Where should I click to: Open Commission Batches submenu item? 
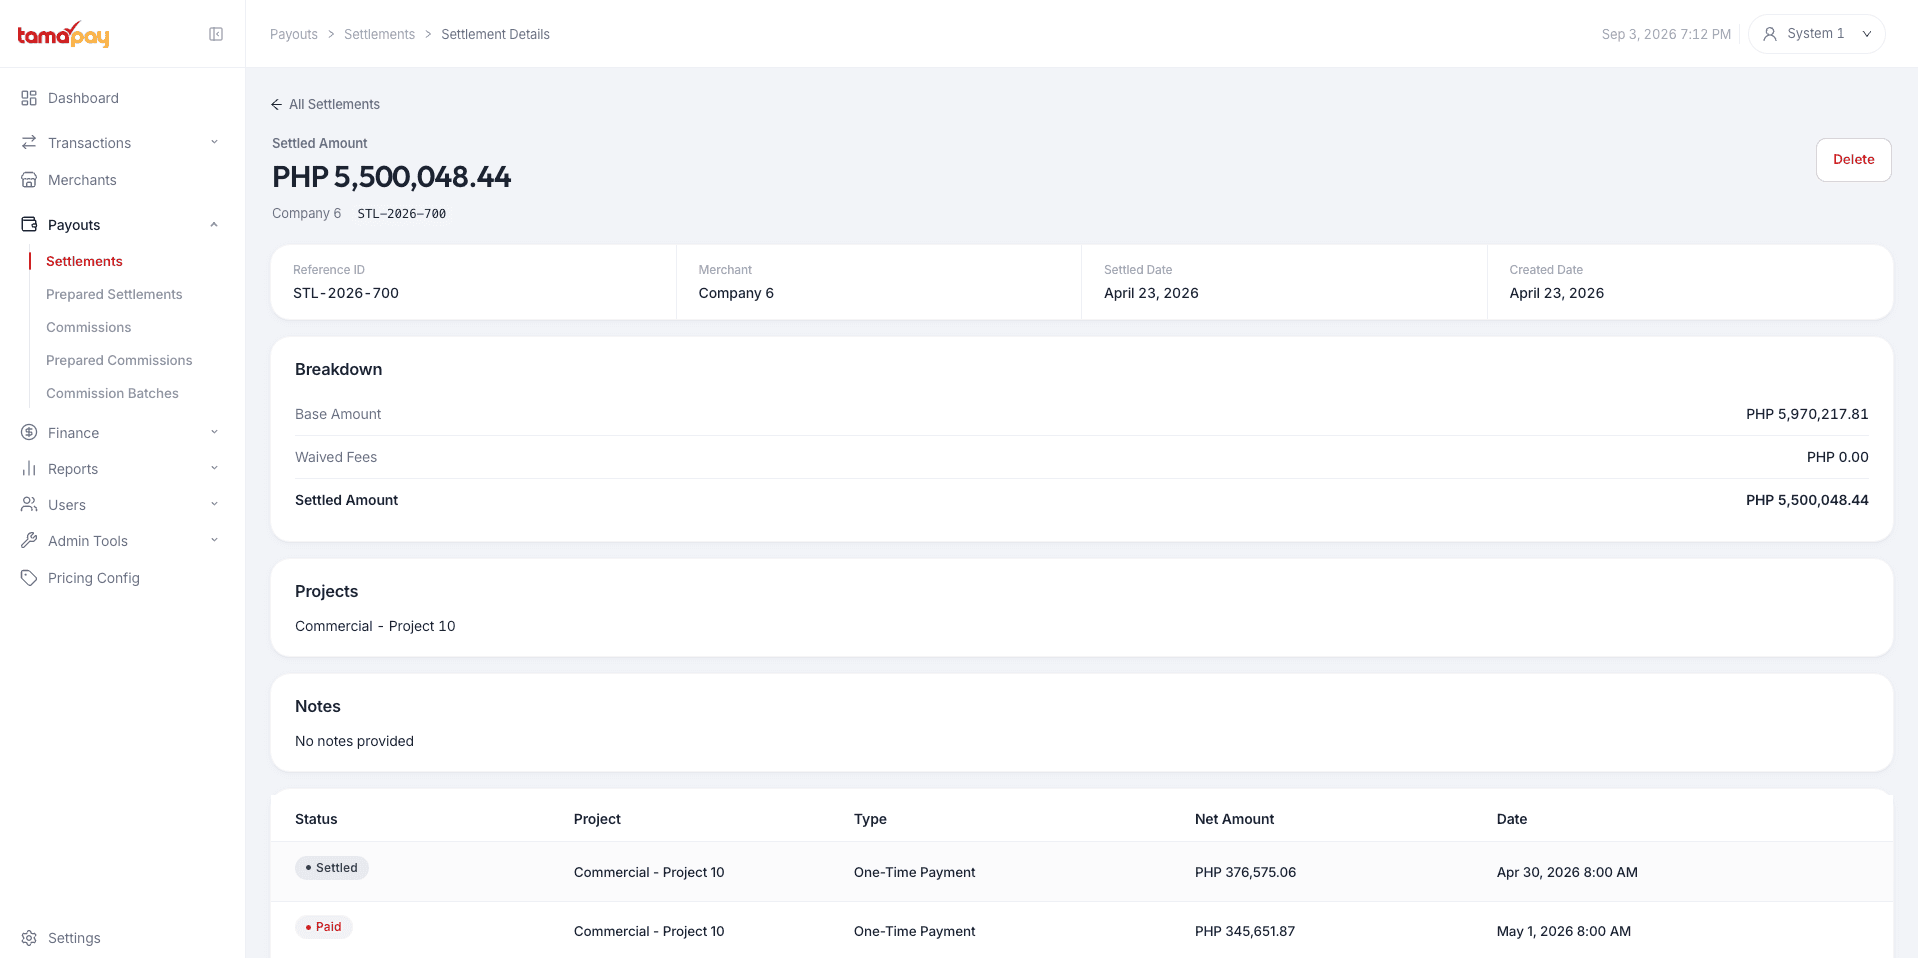[x=112, y=393]
